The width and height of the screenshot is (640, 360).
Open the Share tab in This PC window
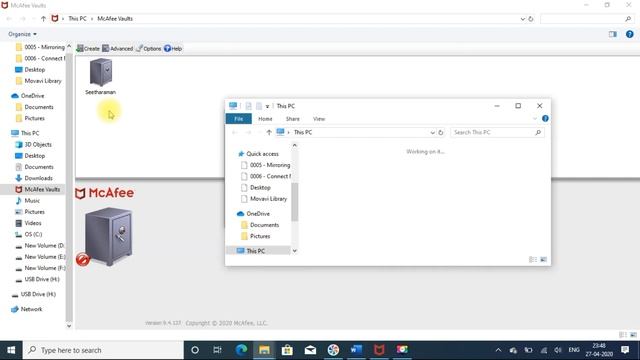tap(293, 119)
